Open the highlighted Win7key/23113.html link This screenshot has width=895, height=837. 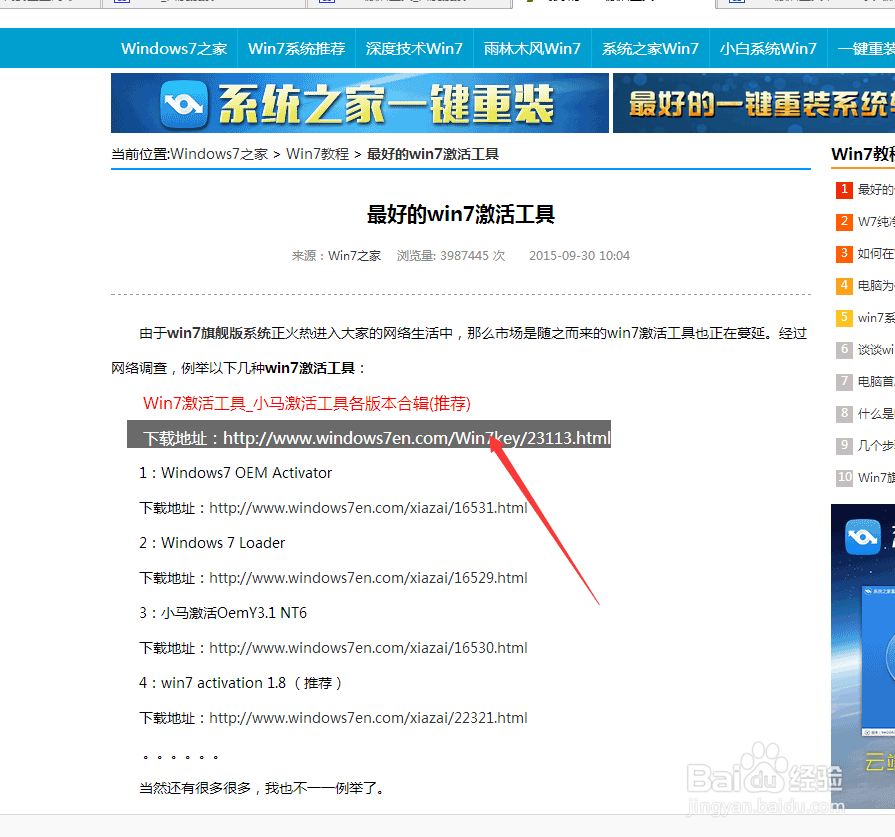pos(417,438)
